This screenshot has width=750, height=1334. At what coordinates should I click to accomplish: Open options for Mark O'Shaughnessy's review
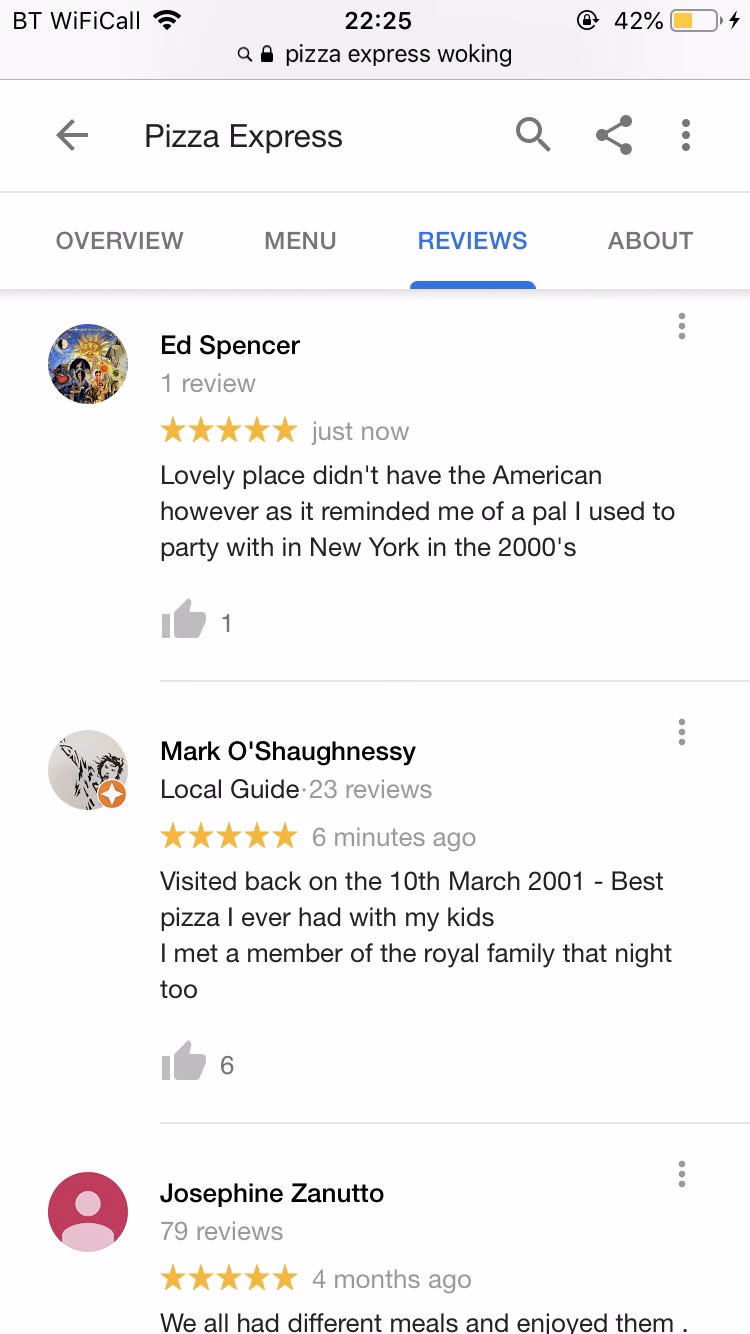[681, 732]
